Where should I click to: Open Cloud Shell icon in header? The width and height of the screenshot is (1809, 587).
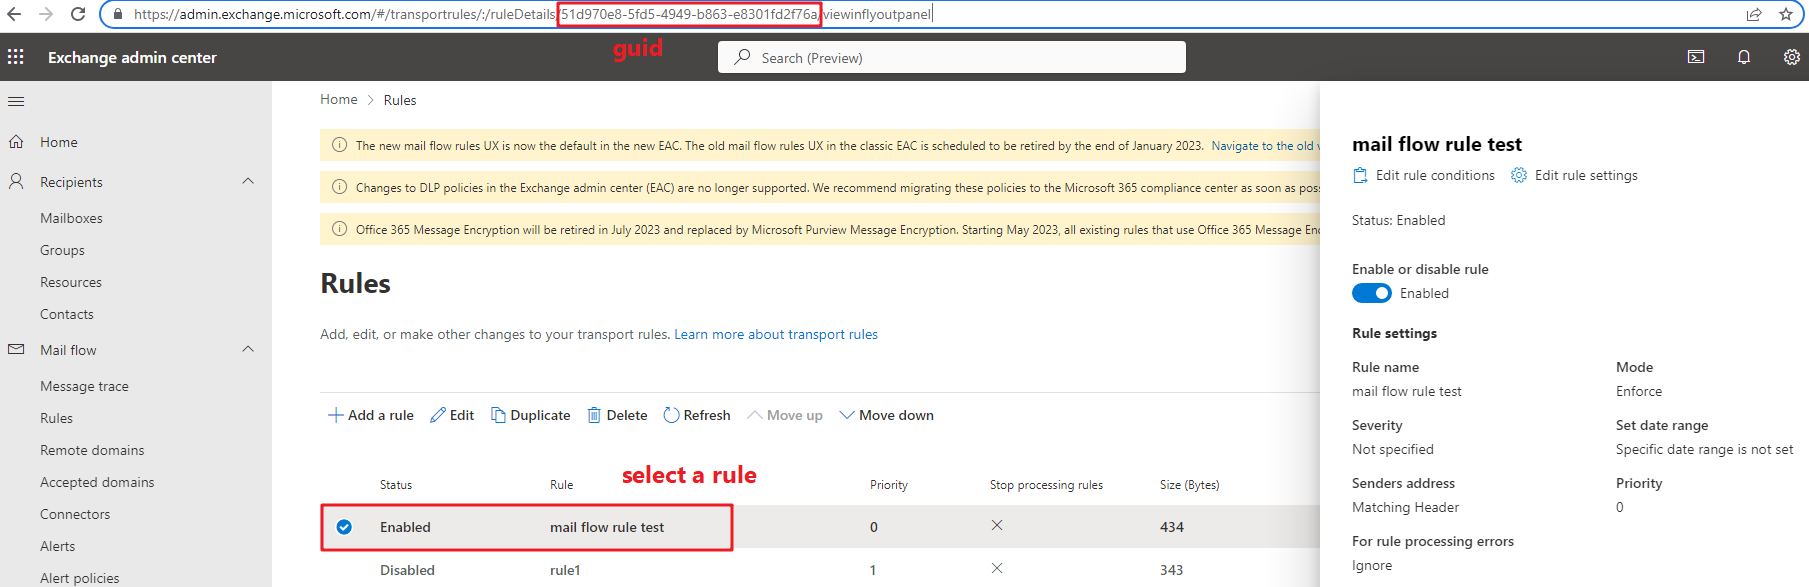click(1696, 57)
